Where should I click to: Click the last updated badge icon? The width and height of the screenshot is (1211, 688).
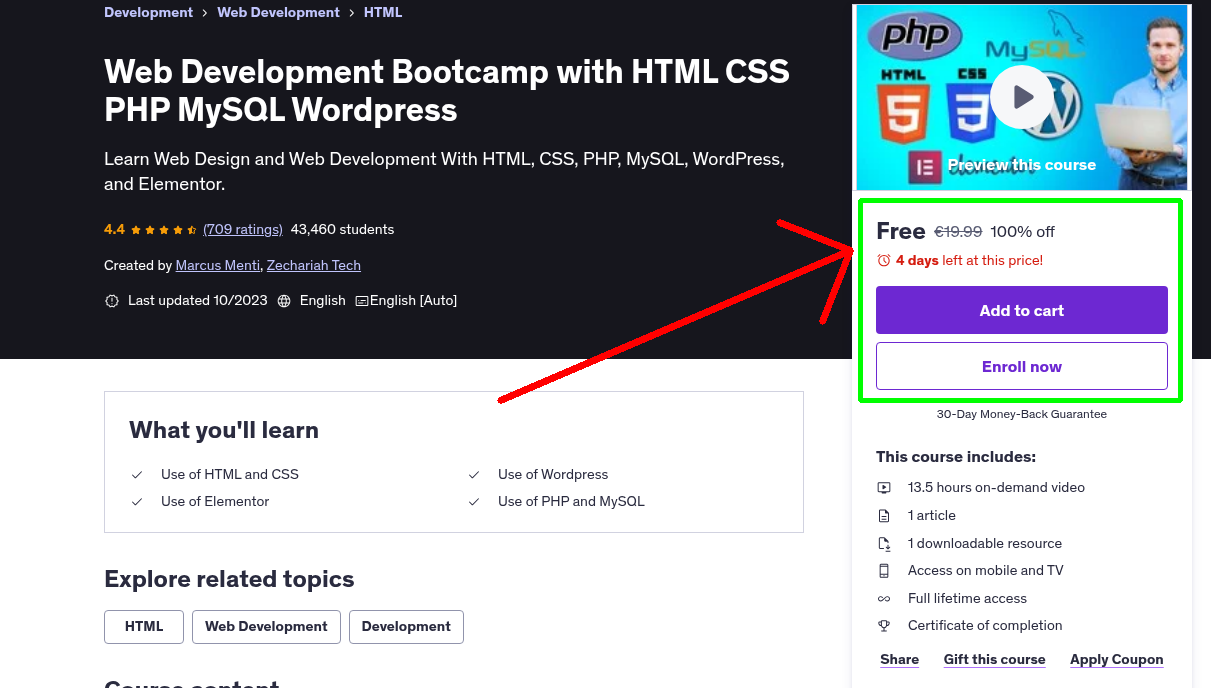(x=112, y=301)
